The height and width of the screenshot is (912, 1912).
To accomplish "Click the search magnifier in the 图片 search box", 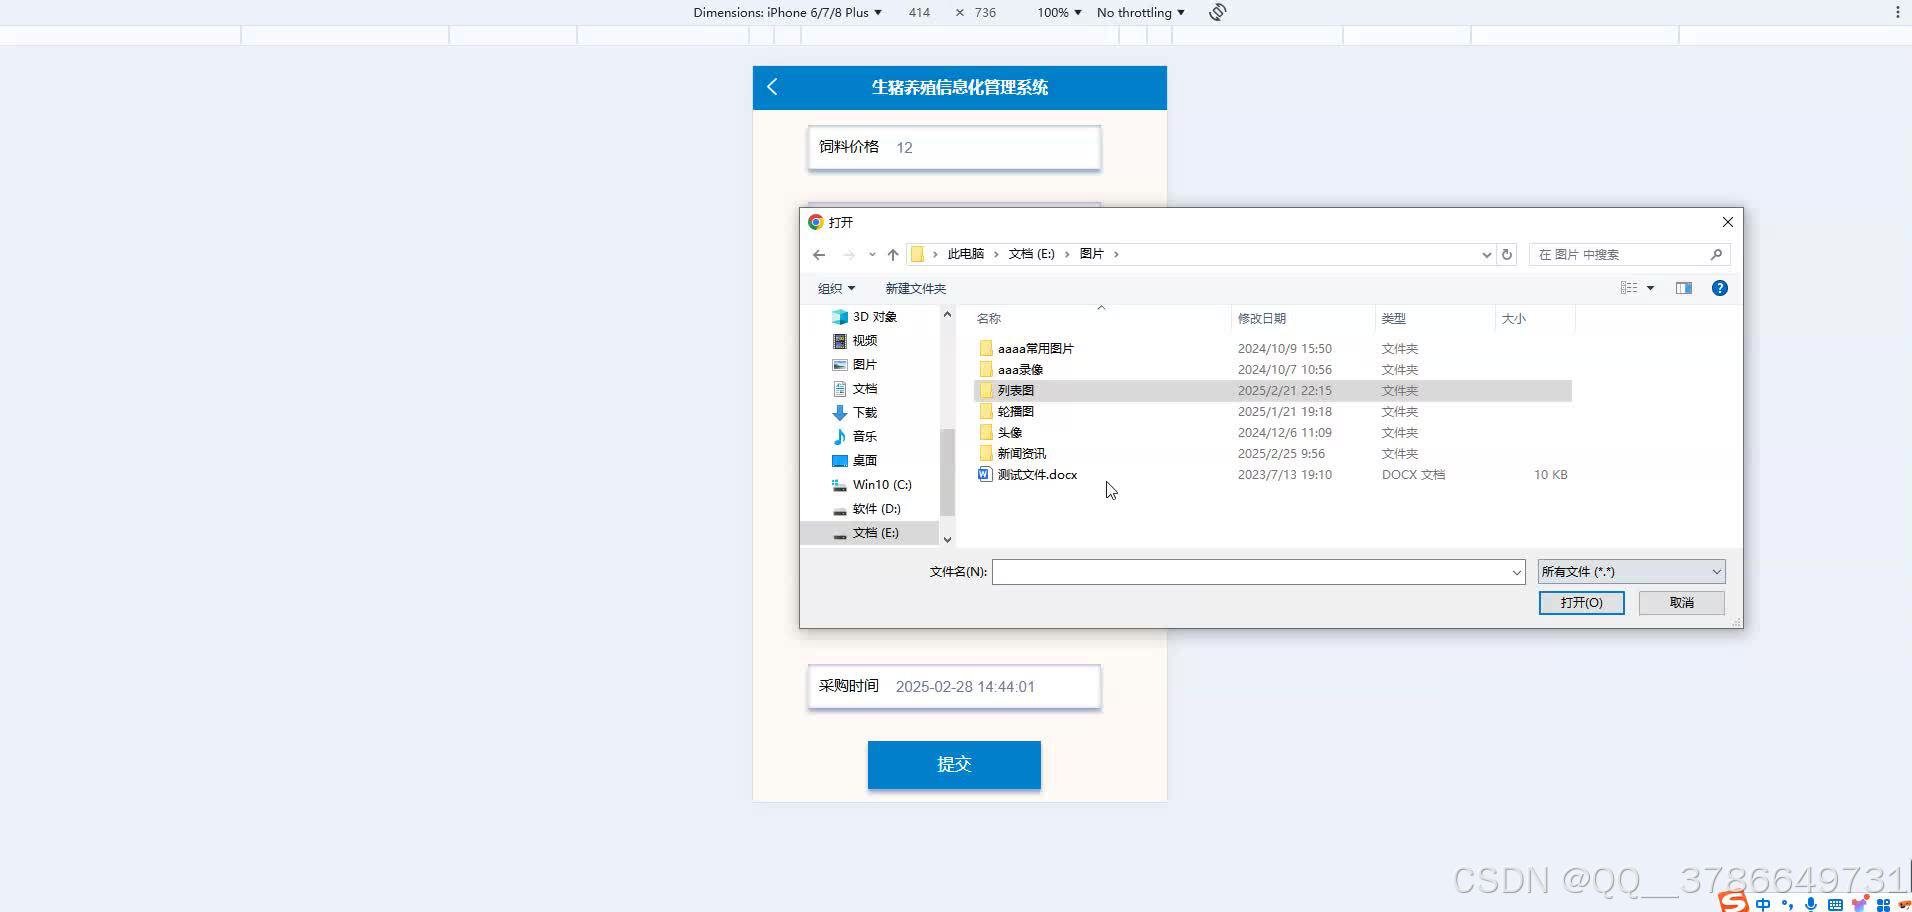I will pos(1716,254).
